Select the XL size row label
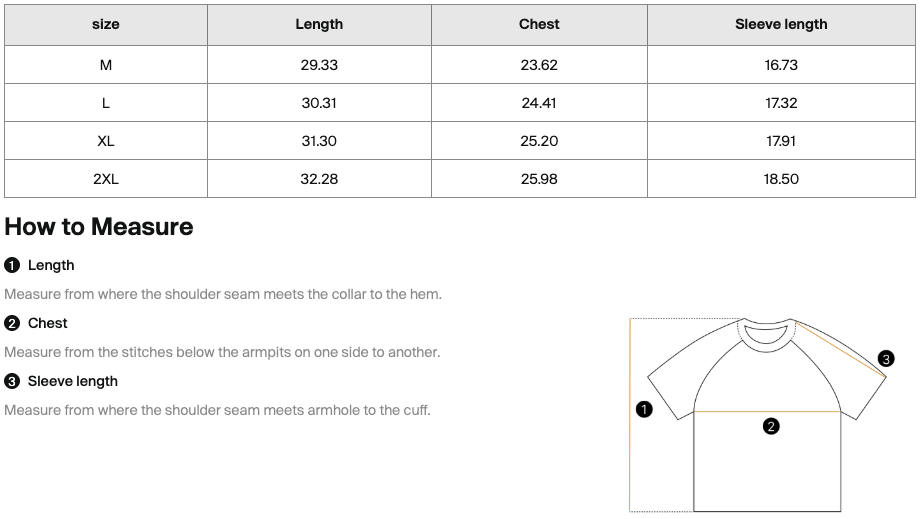This screenshot has width=920, height=519. [106, 141]
